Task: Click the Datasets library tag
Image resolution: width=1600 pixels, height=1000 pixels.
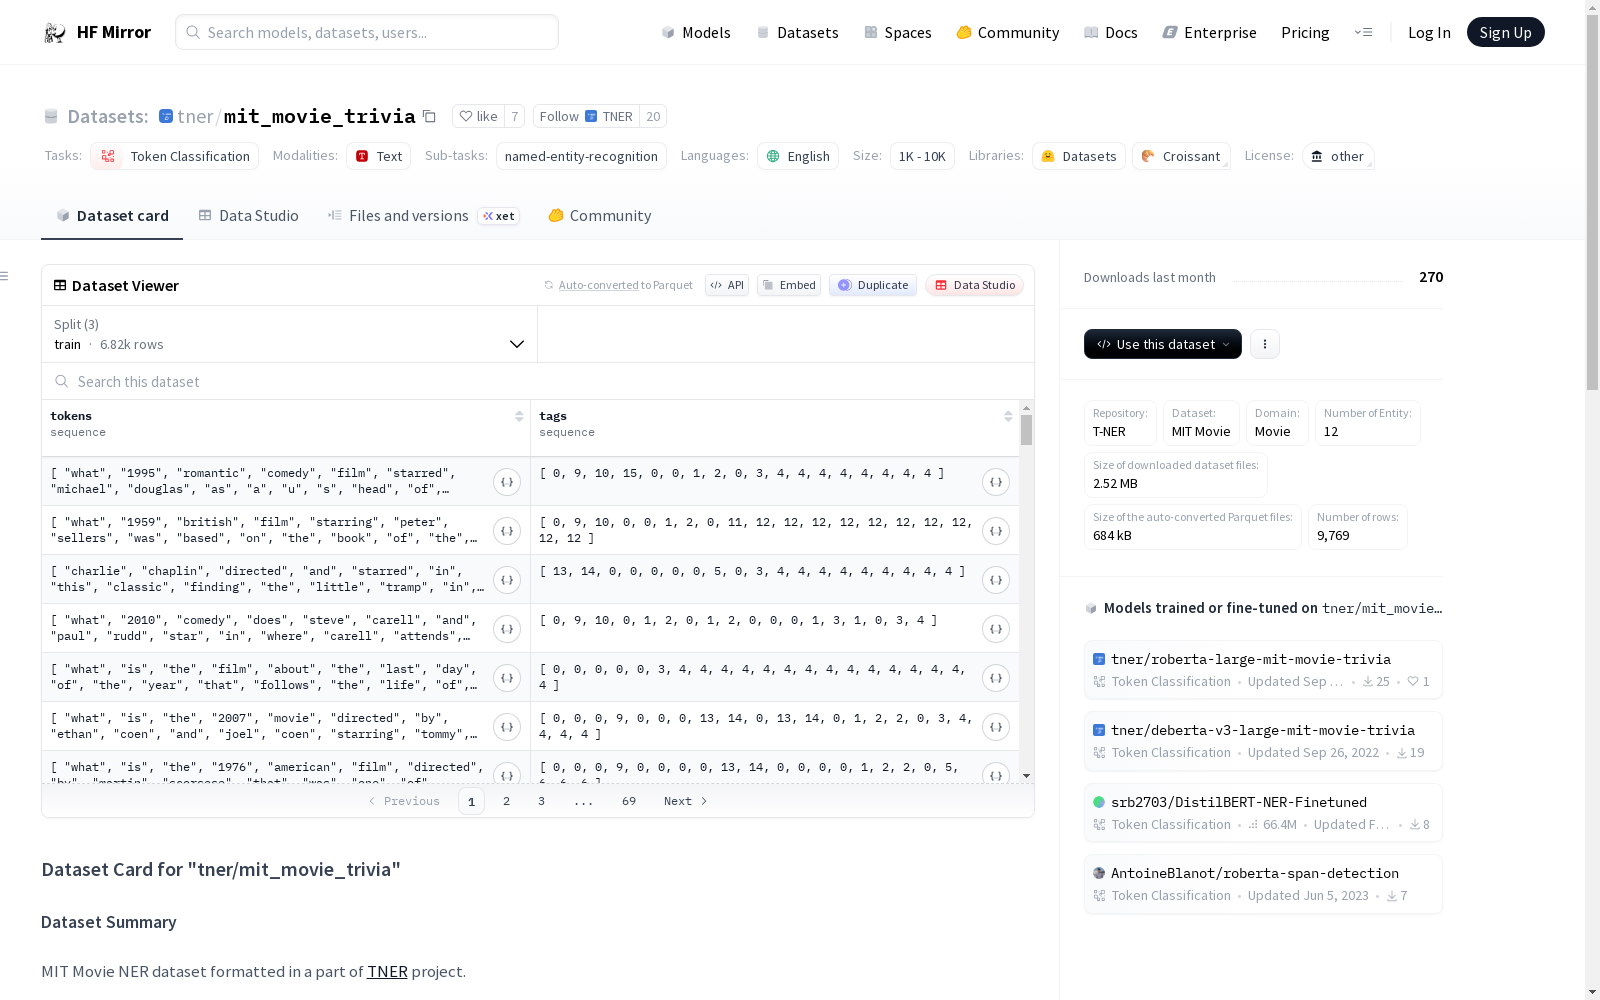Action: [1079, 156]
